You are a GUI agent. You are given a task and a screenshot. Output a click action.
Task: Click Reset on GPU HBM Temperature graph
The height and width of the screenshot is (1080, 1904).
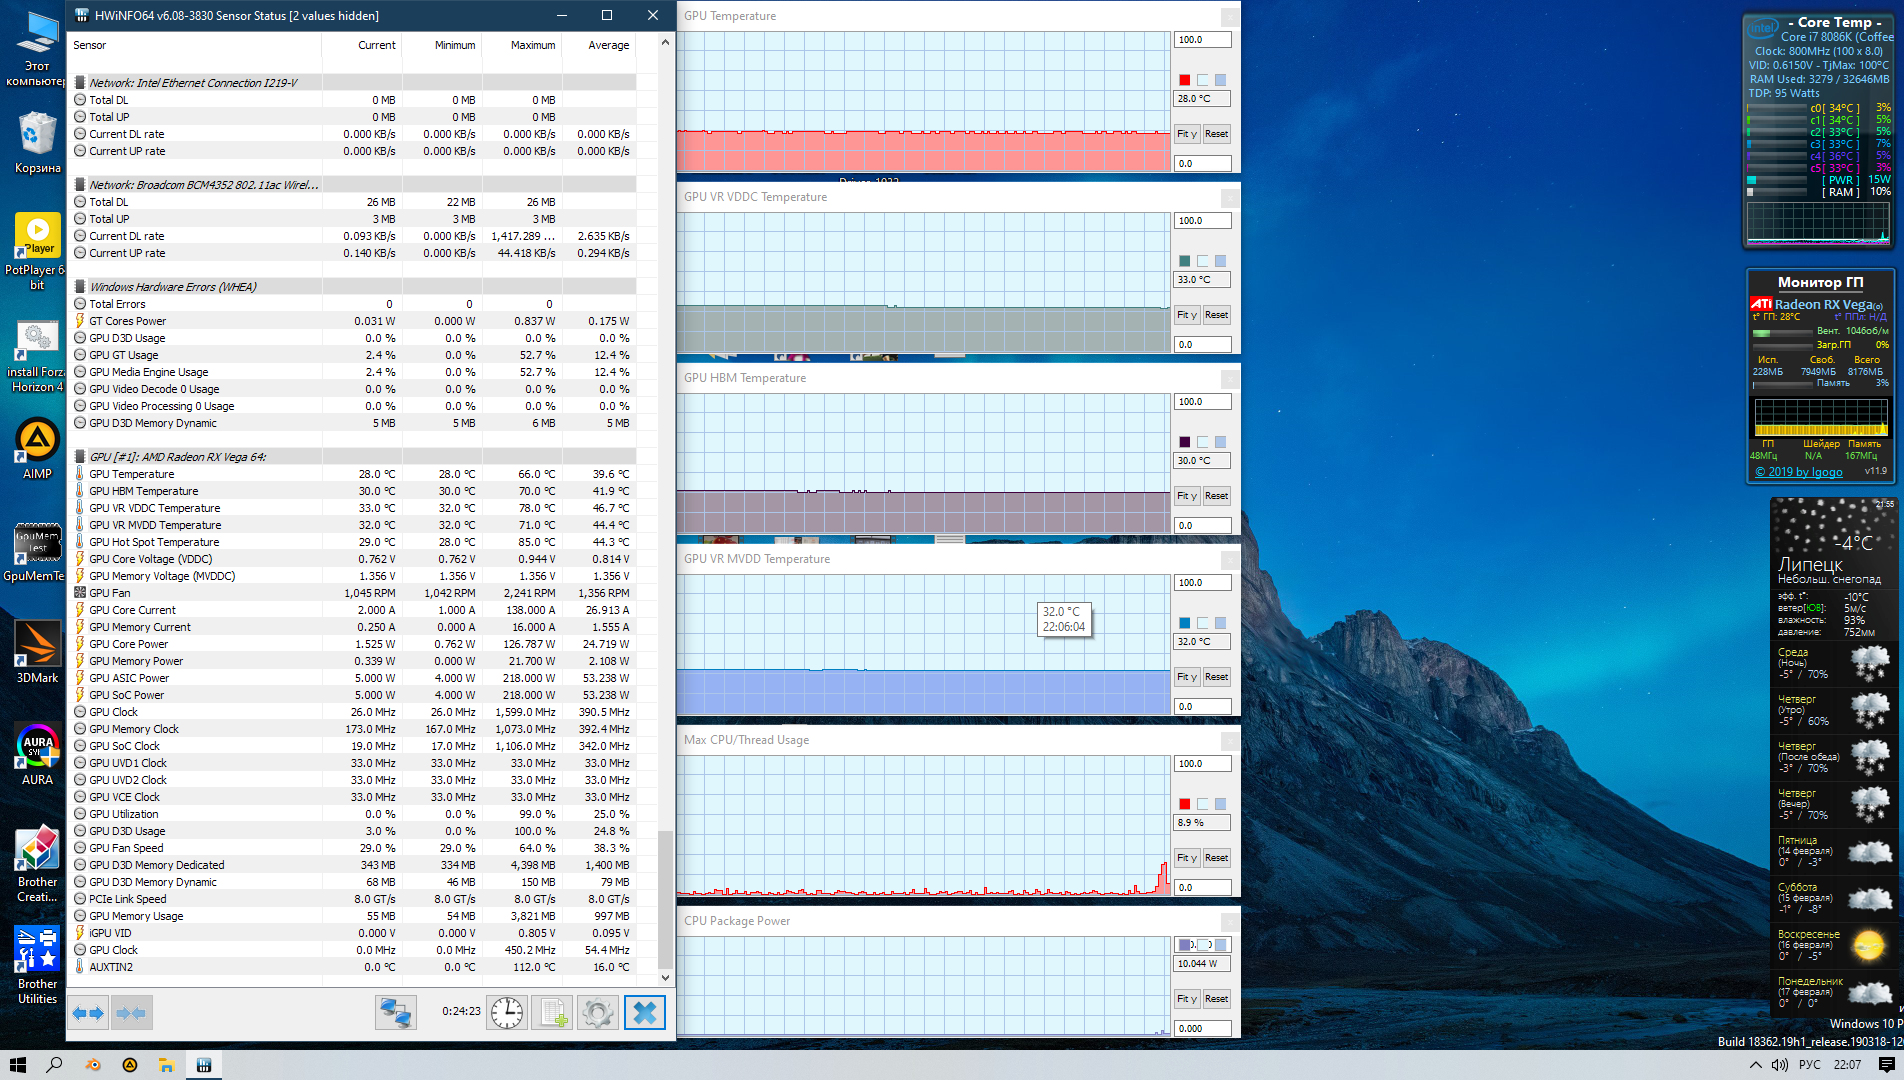pos(1216,496)
